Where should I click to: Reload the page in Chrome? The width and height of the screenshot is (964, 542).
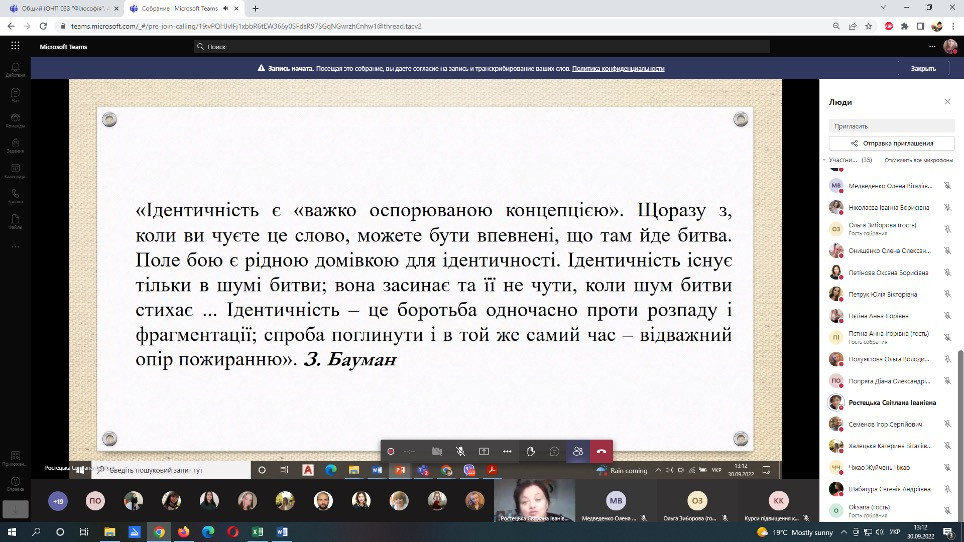tap(43, 26)
